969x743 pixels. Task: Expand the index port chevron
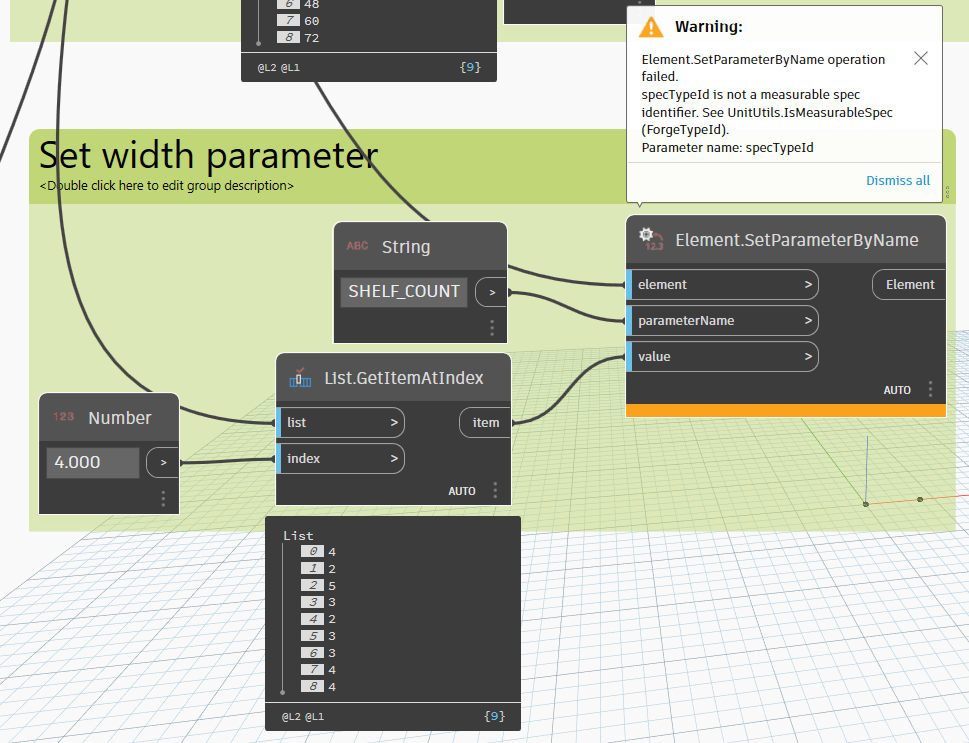394,458
